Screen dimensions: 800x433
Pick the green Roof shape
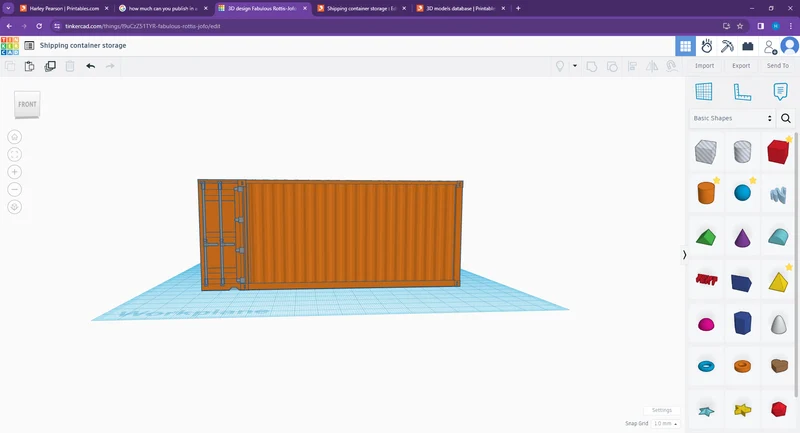(706, 237)
